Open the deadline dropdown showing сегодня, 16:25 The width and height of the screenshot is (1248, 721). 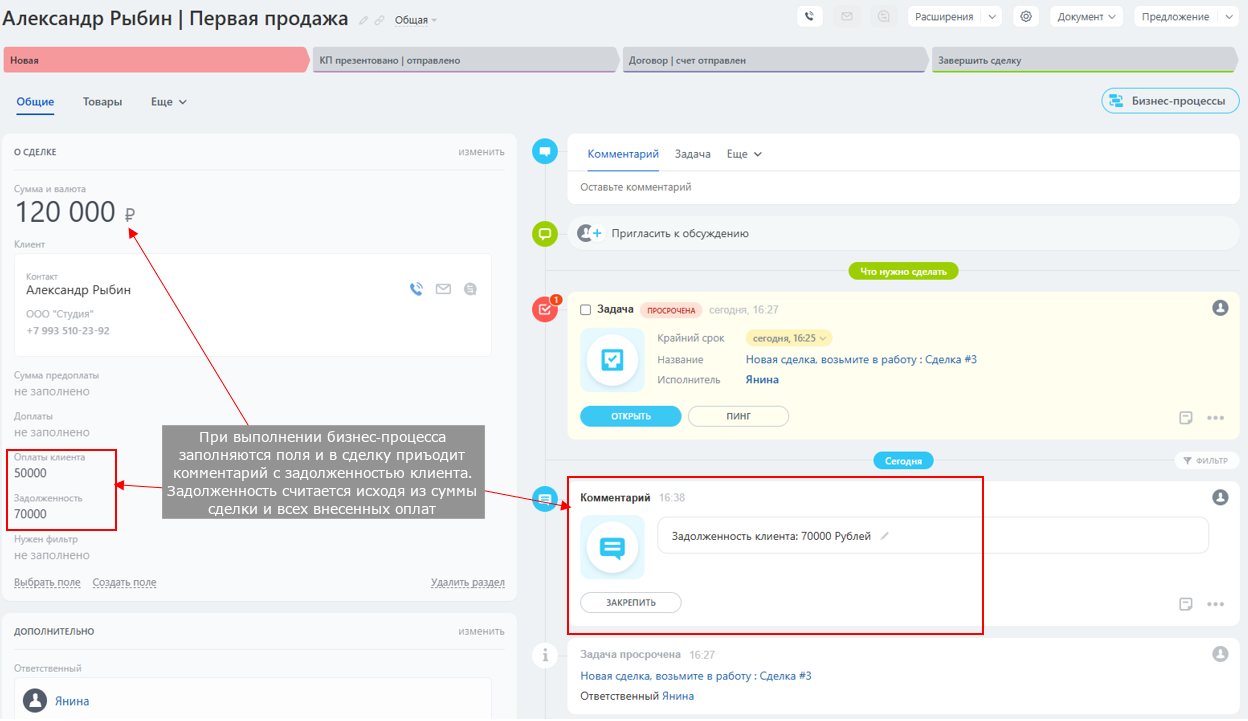[x=790, y=338]
